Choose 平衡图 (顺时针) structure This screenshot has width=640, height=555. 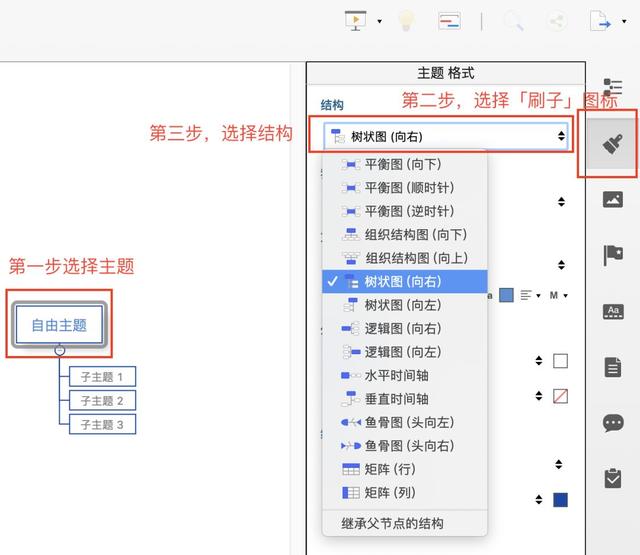click(x=405, y=188)
